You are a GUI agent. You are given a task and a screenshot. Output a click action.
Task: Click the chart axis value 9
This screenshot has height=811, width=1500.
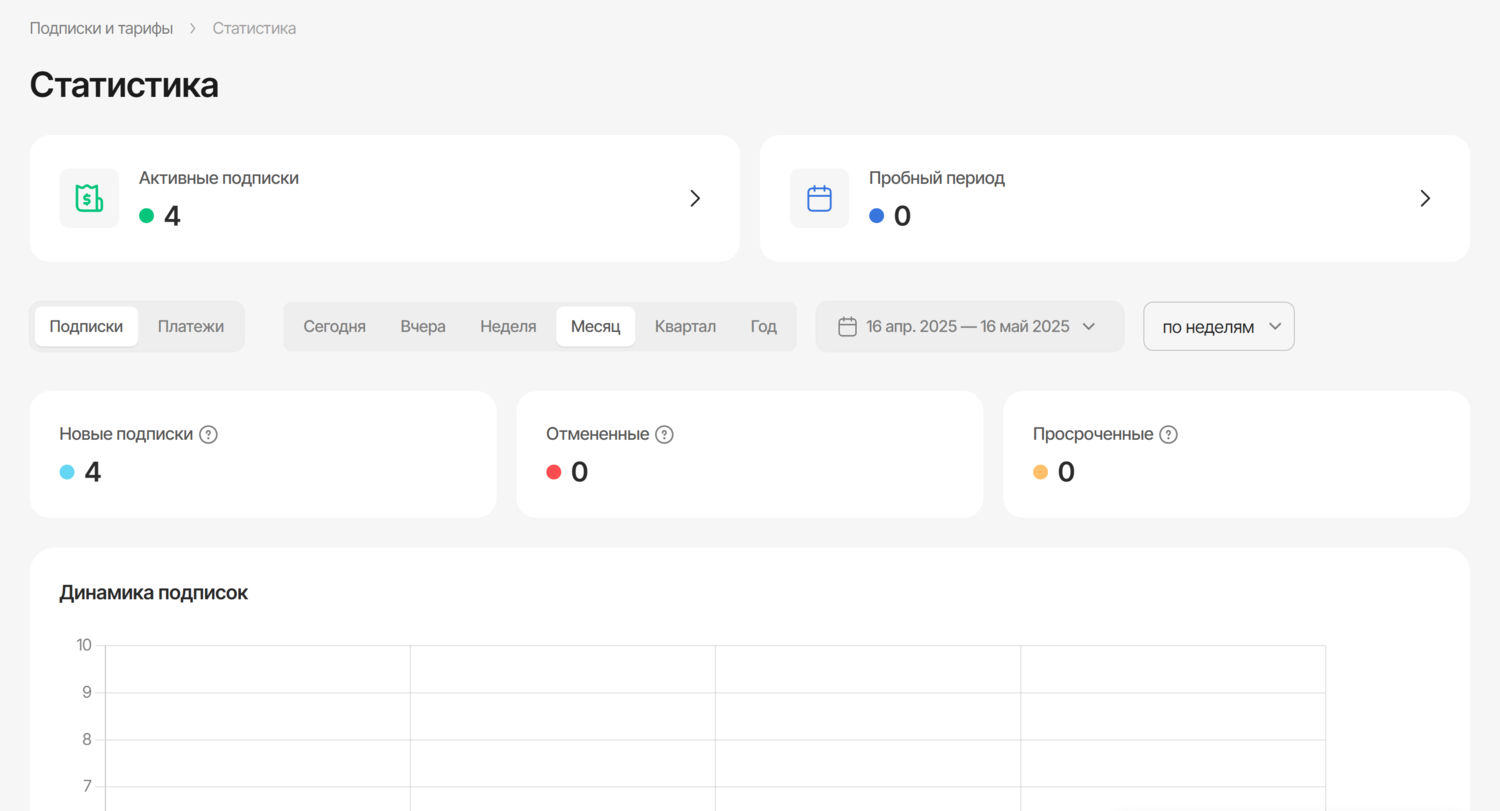(x=87, y=692)
